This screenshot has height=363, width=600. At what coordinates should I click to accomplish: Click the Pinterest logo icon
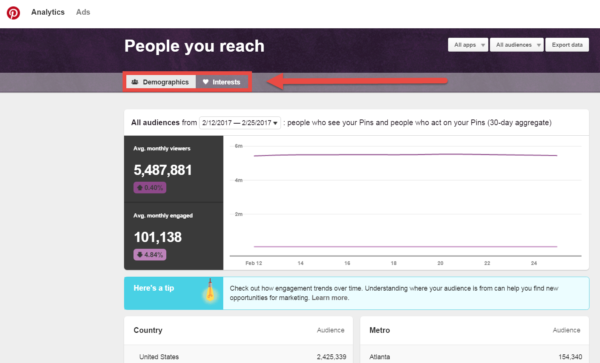click(x=13, y=13)
